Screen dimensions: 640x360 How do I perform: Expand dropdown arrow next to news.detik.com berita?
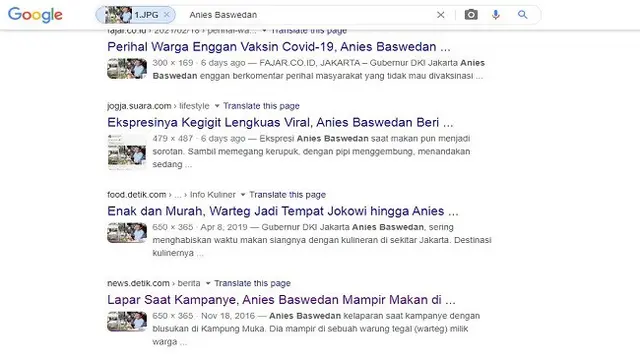pos(208,283)
